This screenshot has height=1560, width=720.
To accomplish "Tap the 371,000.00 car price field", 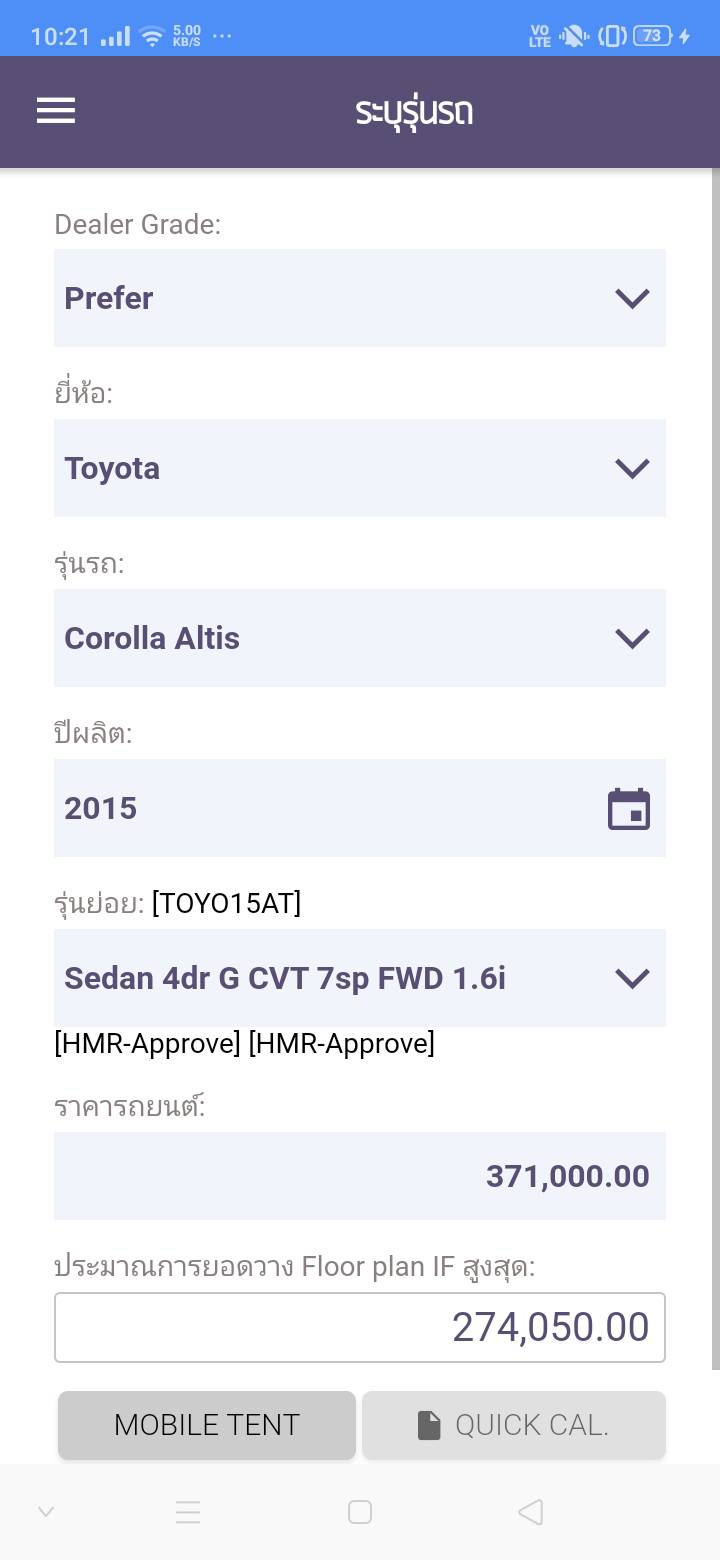I will [359, 1176].
